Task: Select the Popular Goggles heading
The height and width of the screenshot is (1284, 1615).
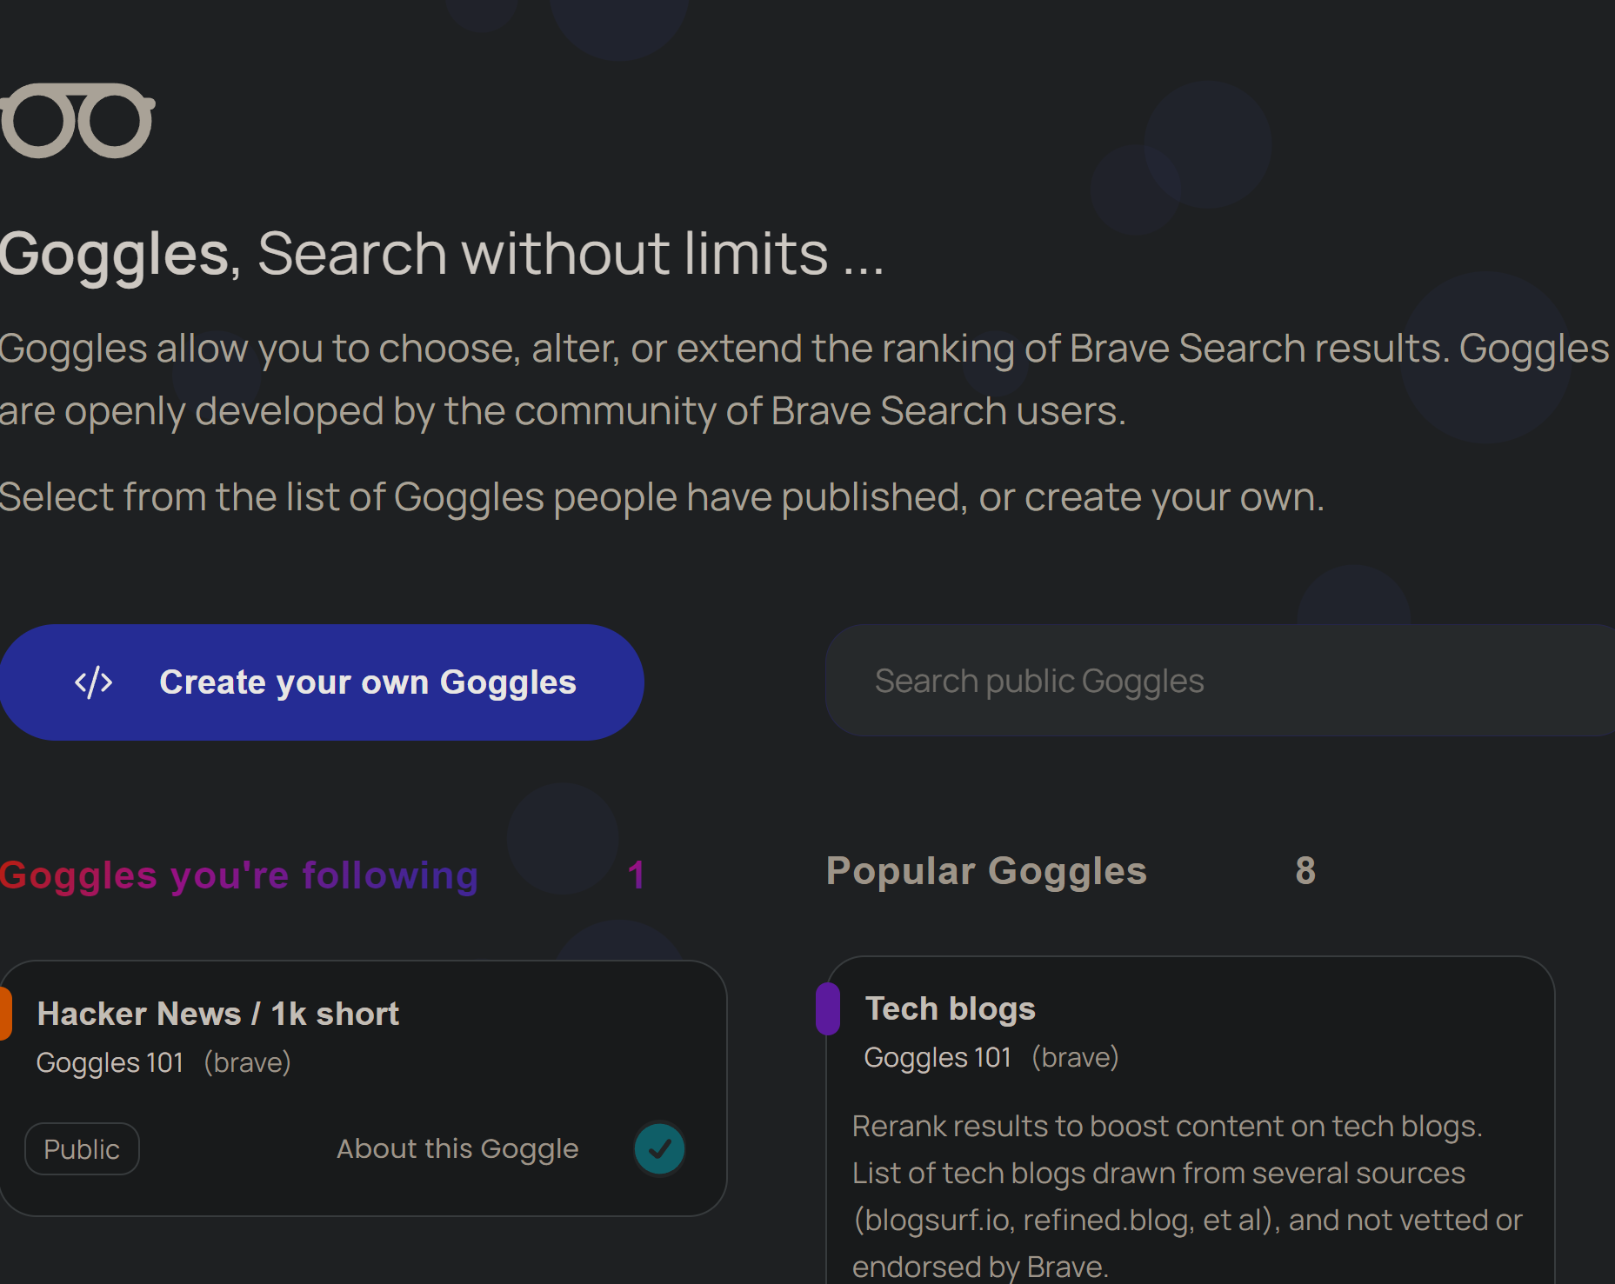Action: (986, 871)
